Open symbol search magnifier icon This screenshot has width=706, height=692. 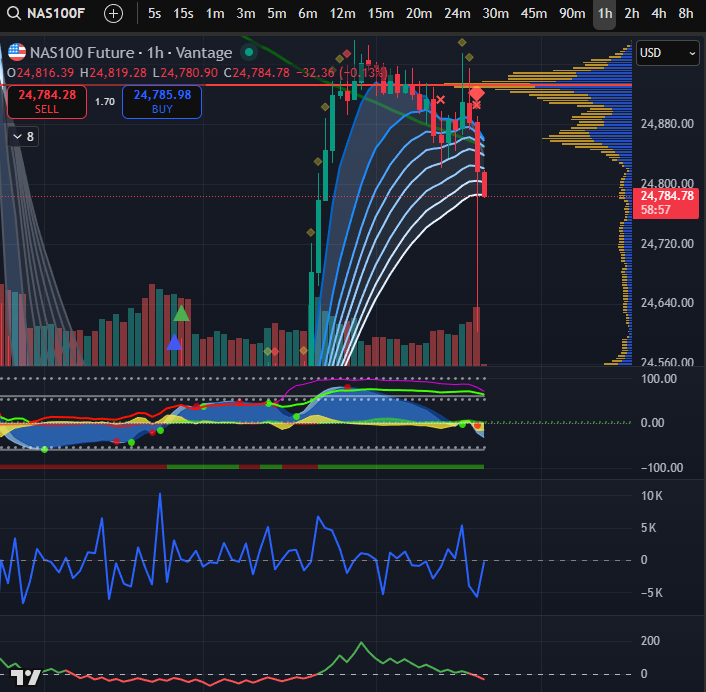14,14
